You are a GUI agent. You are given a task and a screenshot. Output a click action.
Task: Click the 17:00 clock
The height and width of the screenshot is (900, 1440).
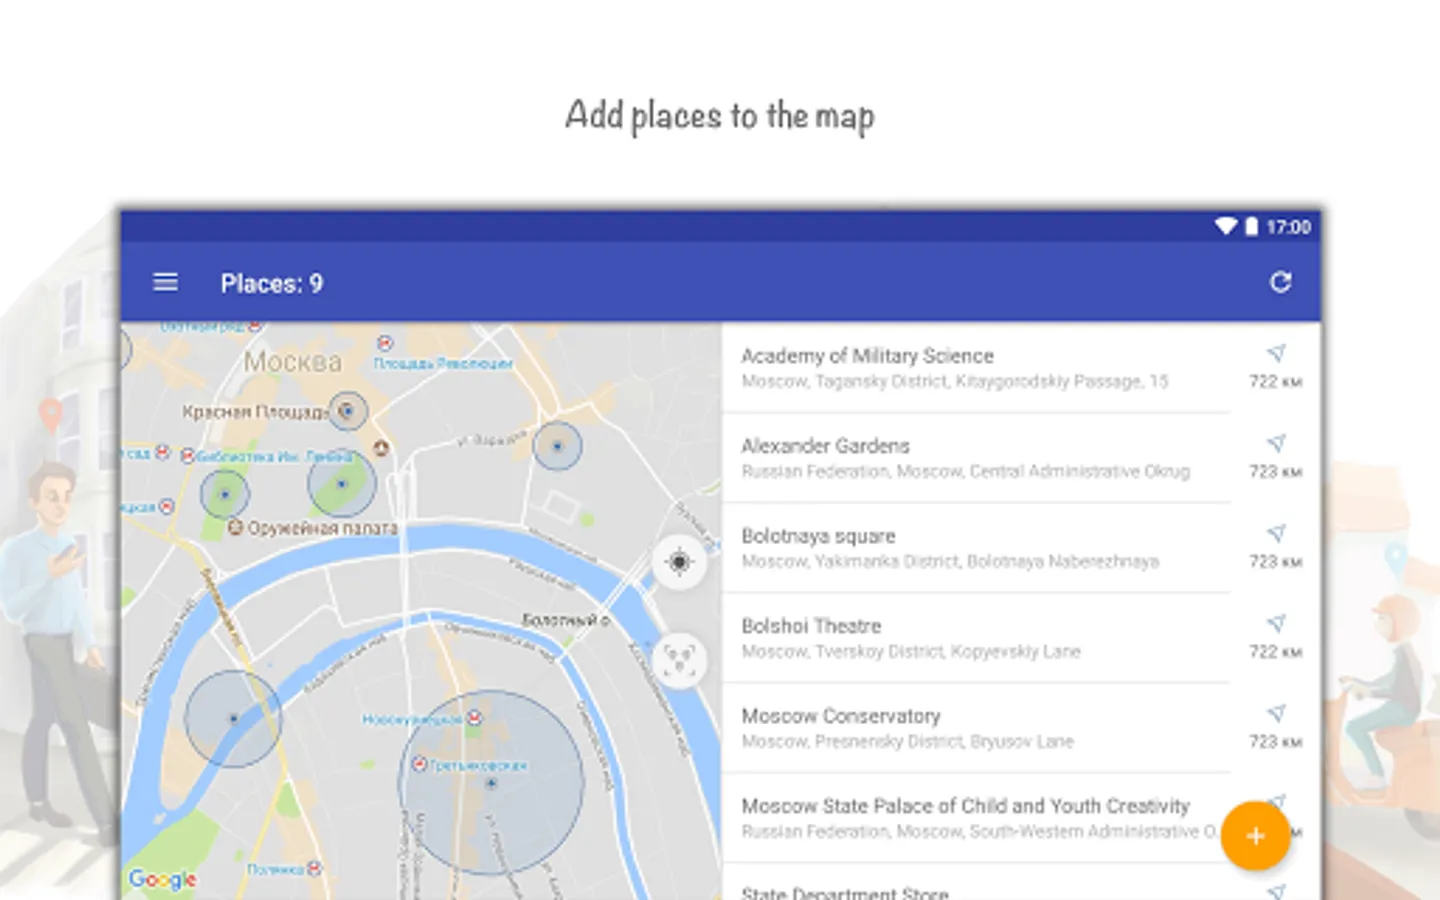[1288, 227]
